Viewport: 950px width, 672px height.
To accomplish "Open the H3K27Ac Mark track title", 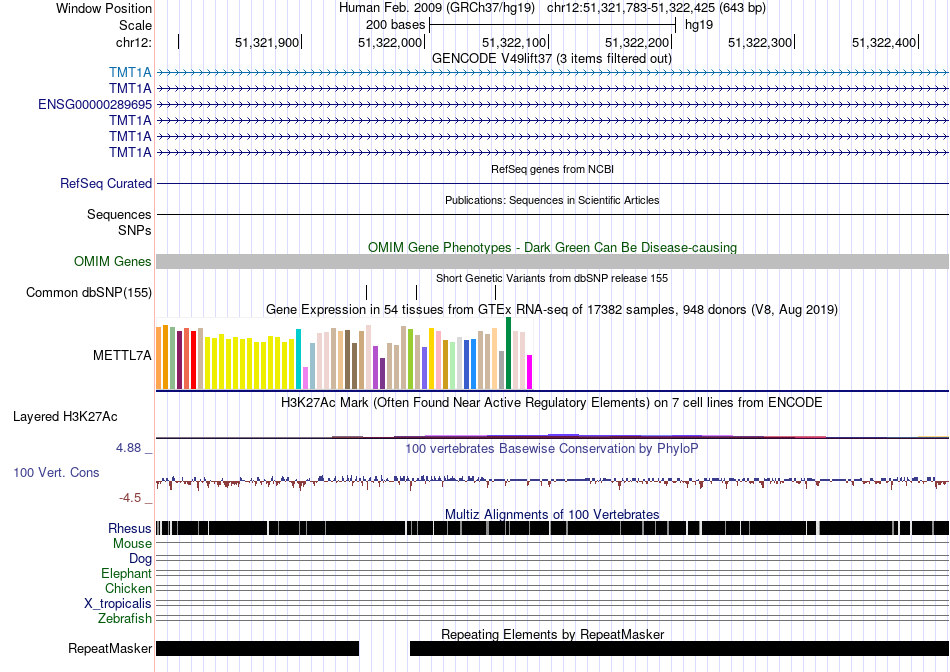I will pyautogui.click(x=552, y=403).
